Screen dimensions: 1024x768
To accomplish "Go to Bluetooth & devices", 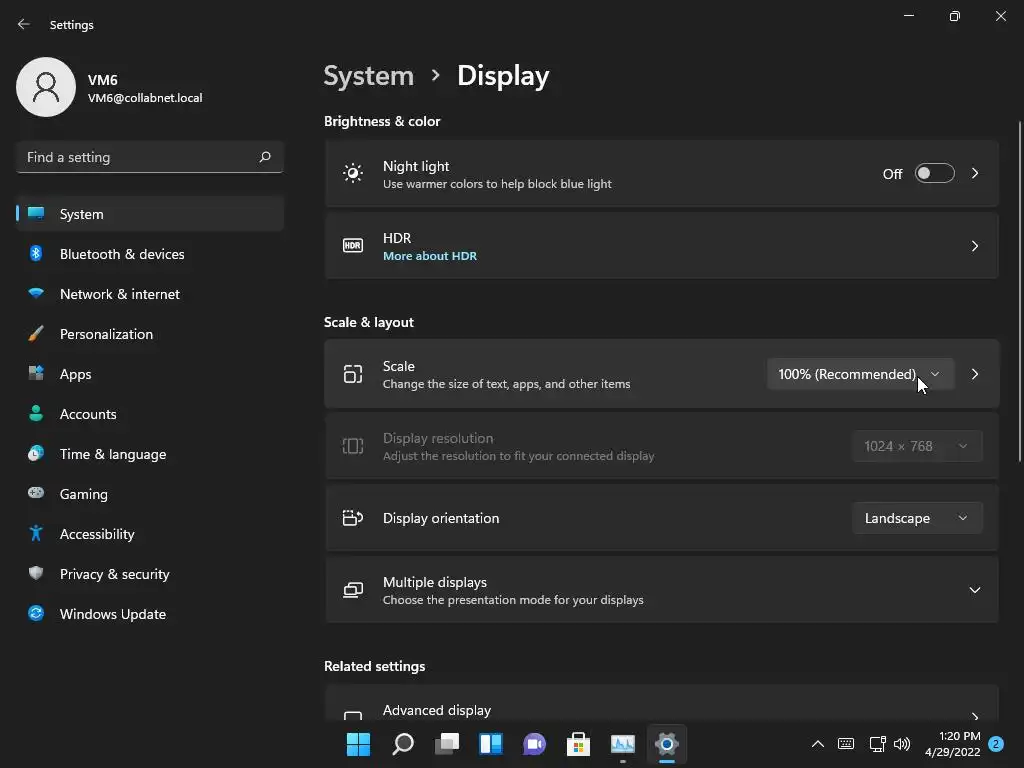I will tap(150, 253).
